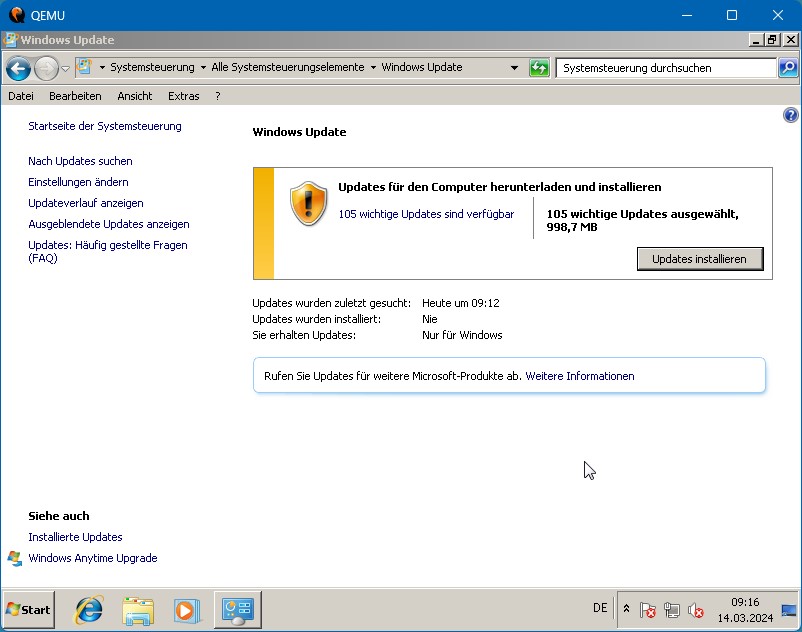Image resolution: width=802 pixels, height=632 pixels.
Task: Refresh the page with green arrows icon
Action: [539, 67]
